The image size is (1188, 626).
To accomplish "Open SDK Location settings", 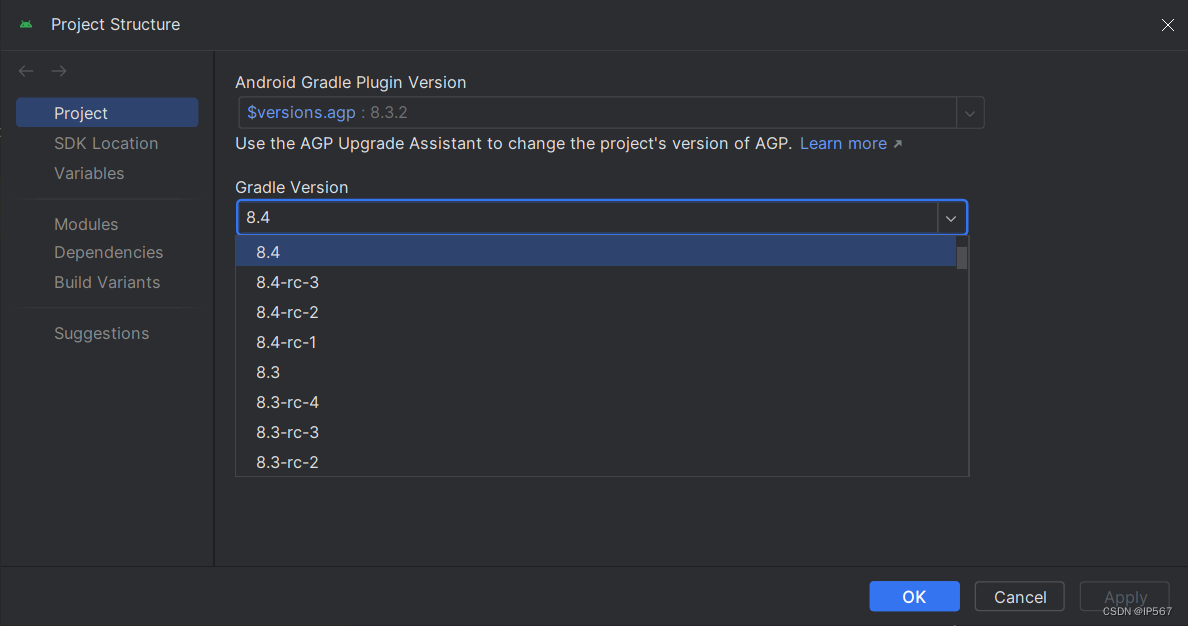I will [107, 143].
